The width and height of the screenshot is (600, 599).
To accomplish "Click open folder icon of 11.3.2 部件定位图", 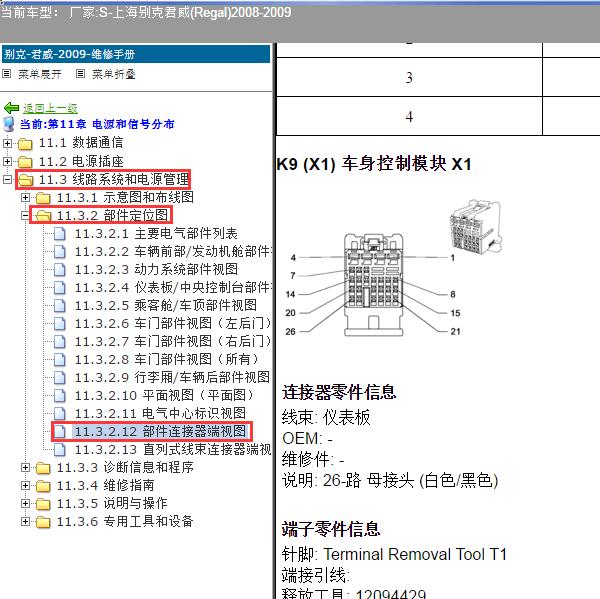I will coord(44,215).
